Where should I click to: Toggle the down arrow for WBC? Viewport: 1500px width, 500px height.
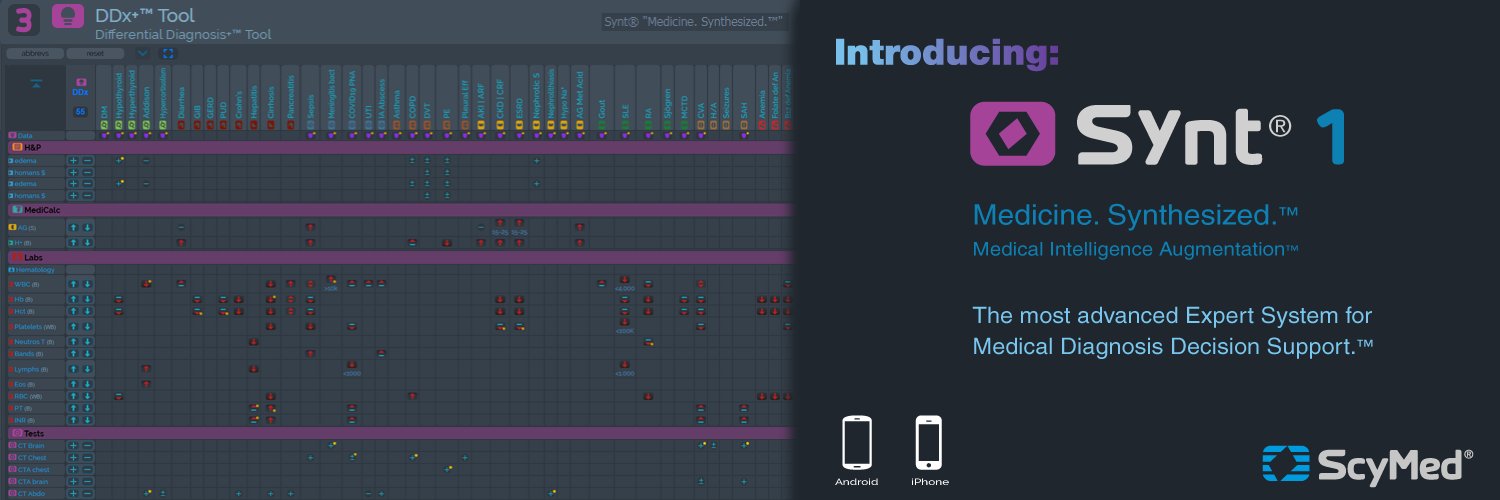pos(87,284)
